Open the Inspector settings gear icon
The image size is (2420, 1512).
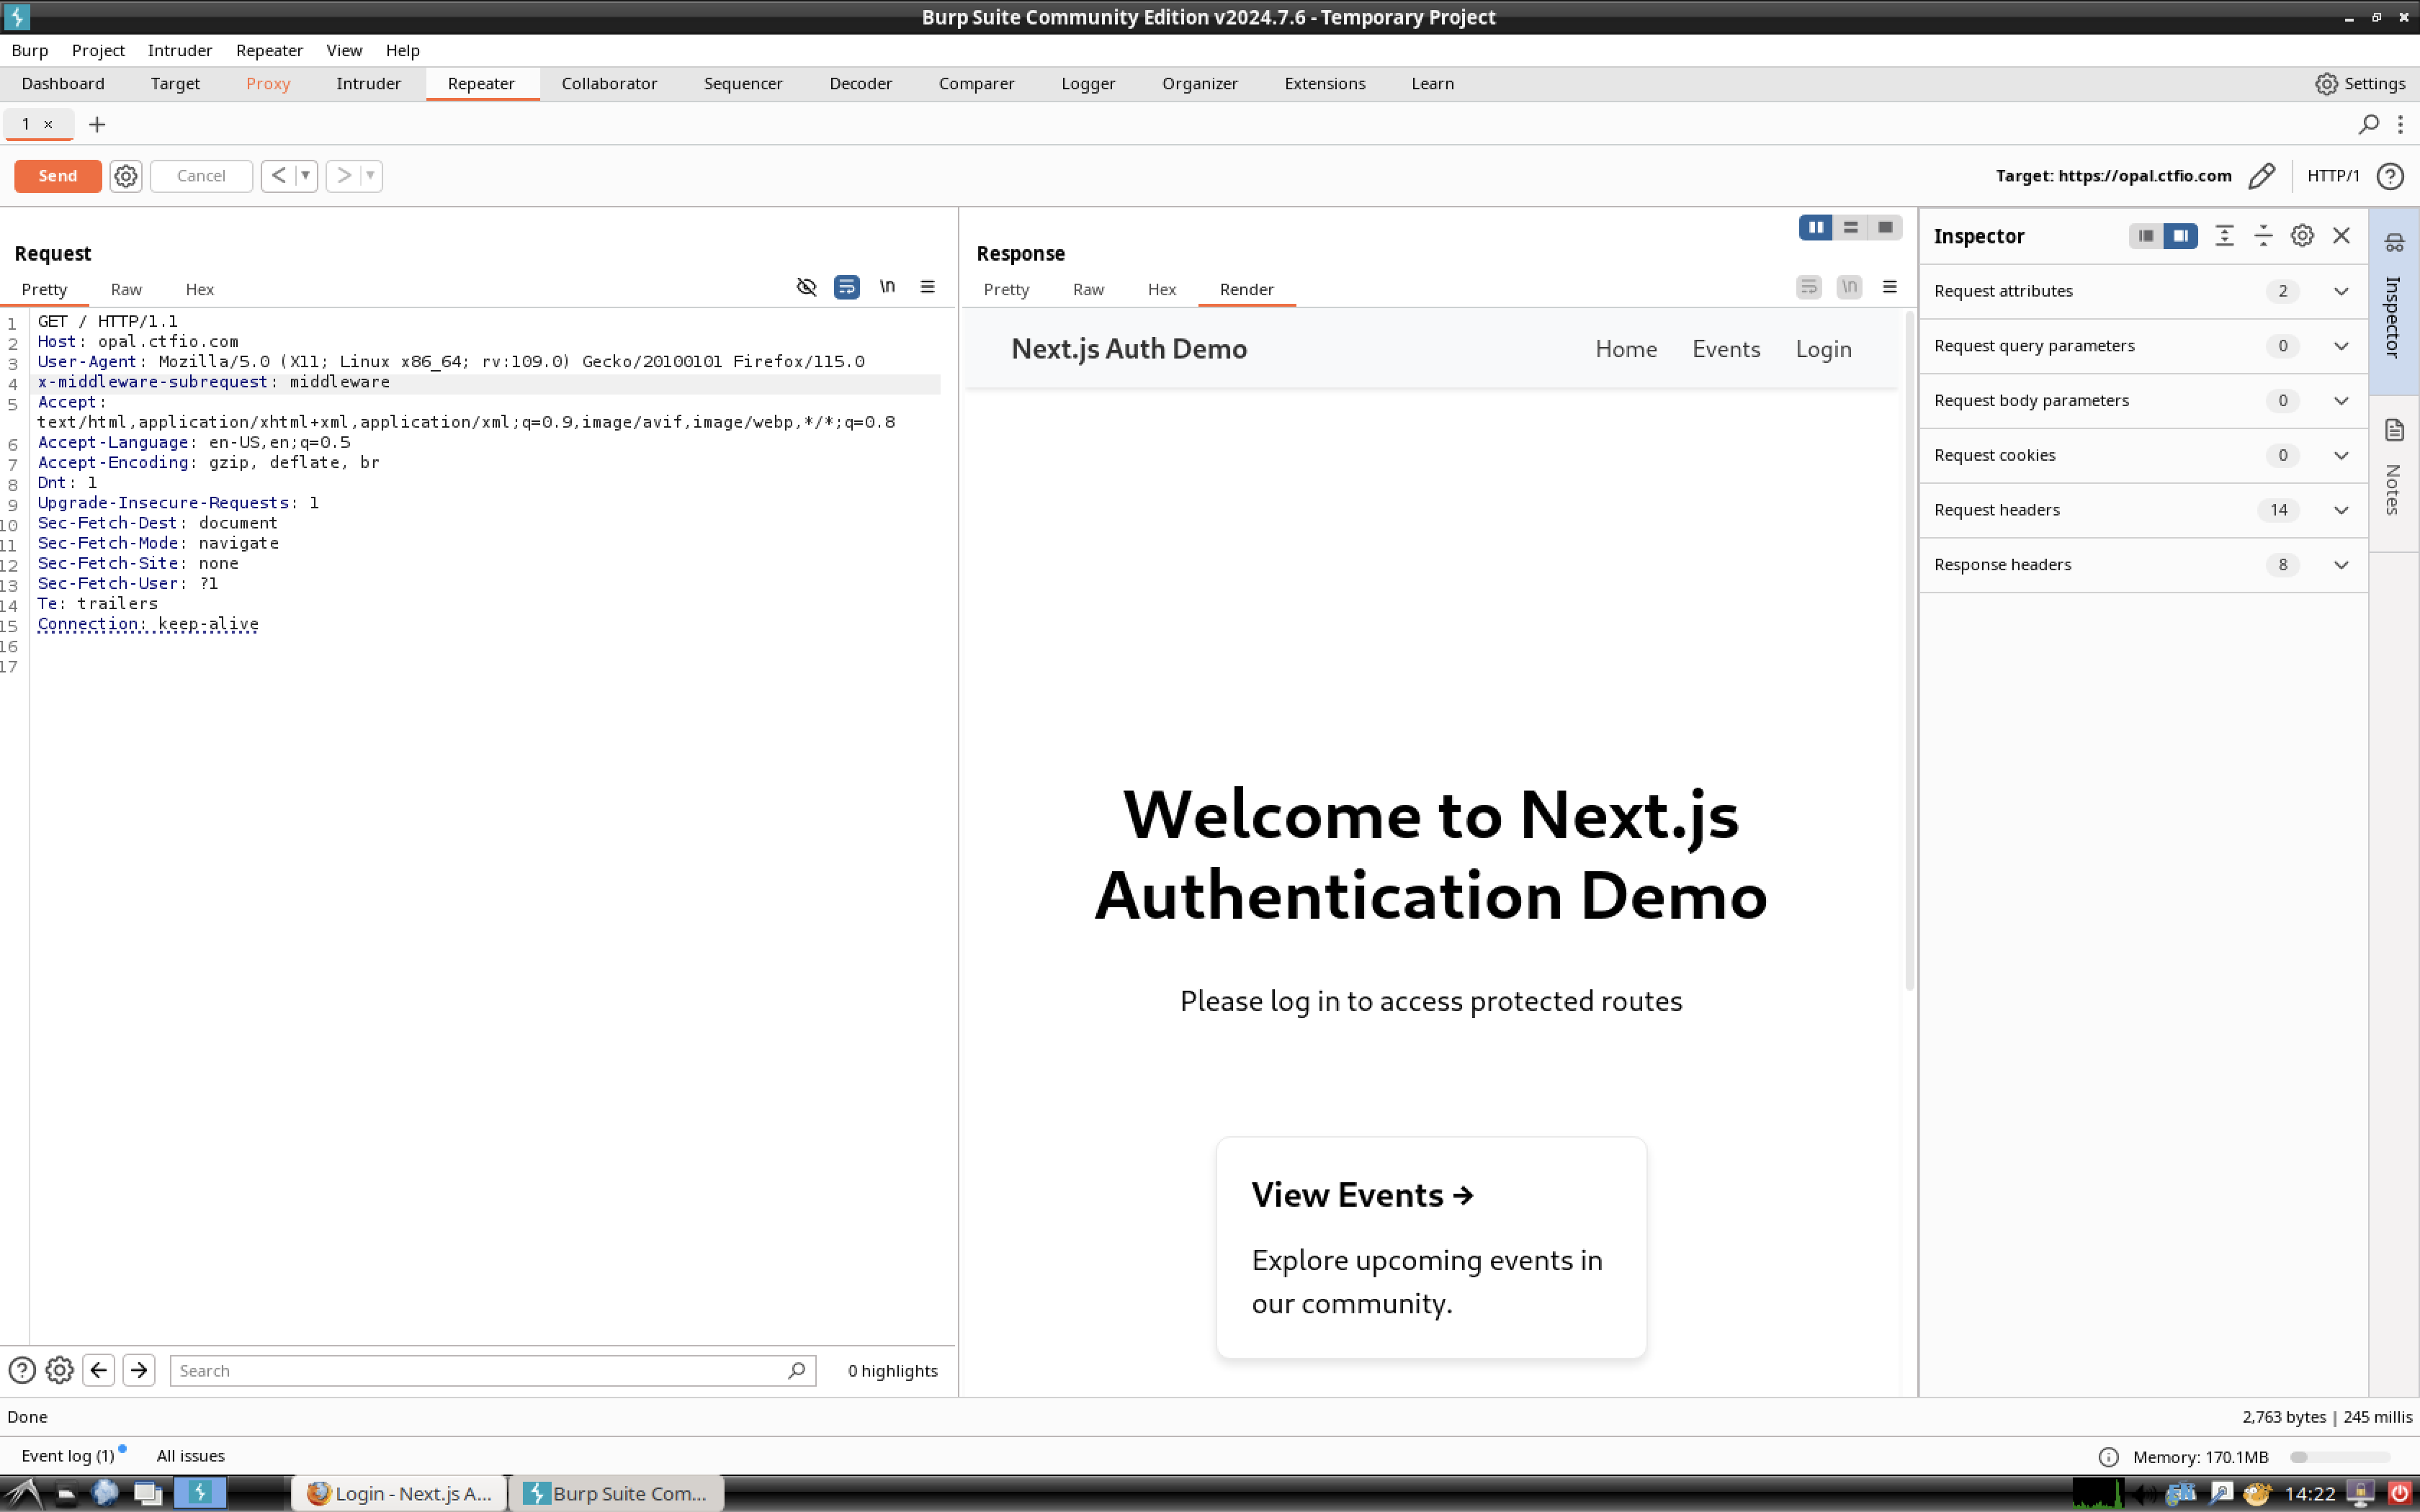(2302, 236)
